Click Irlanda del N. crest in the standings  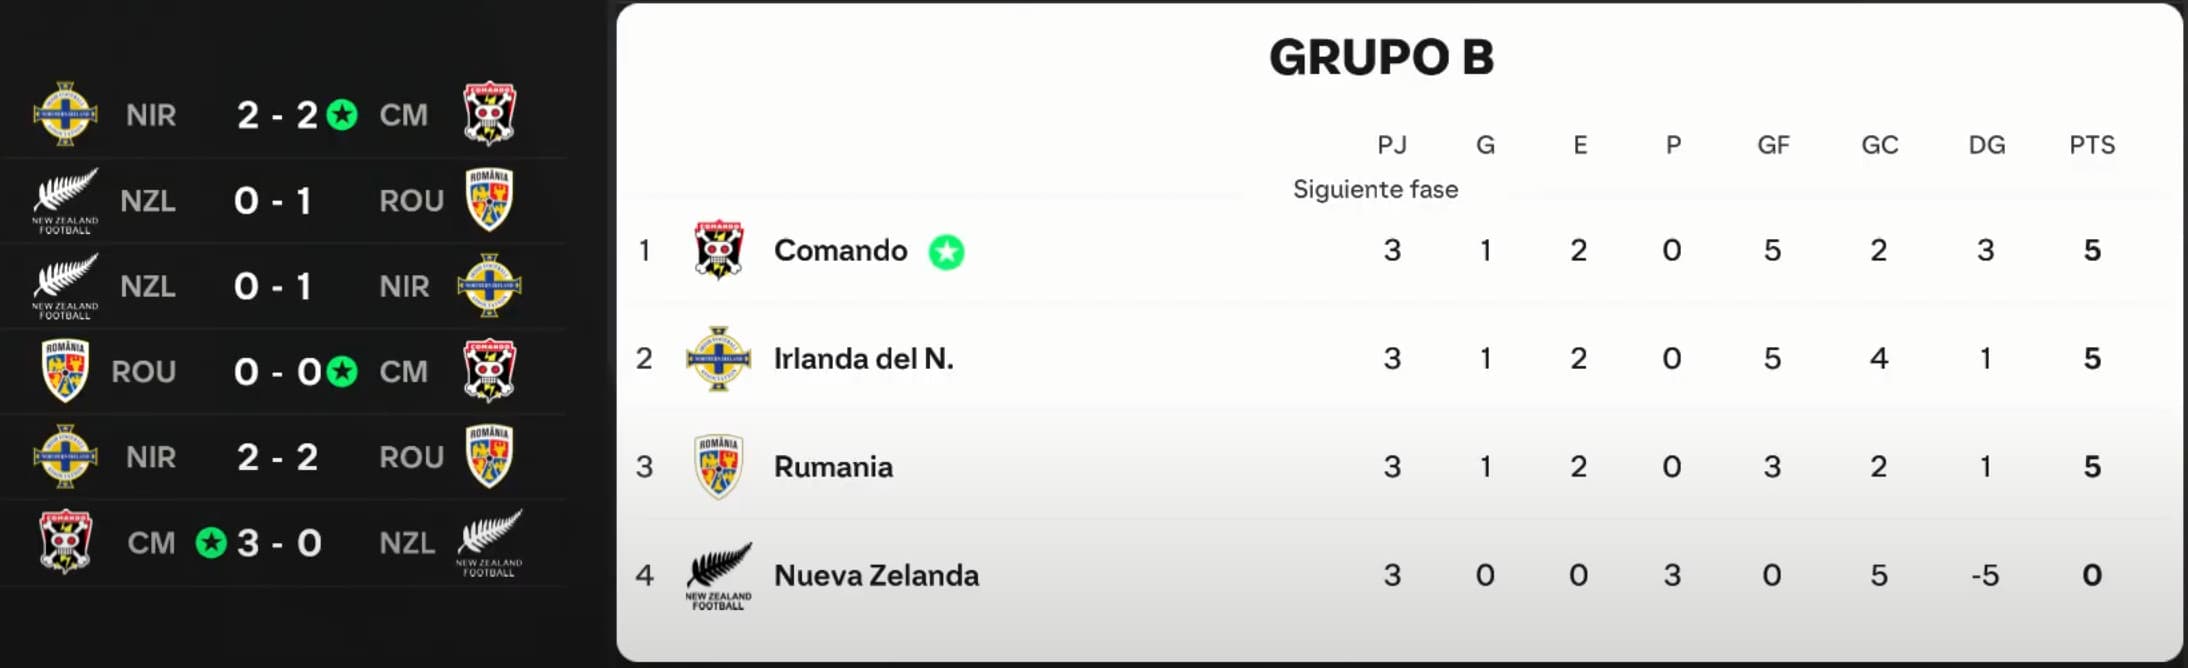[718, 358]
